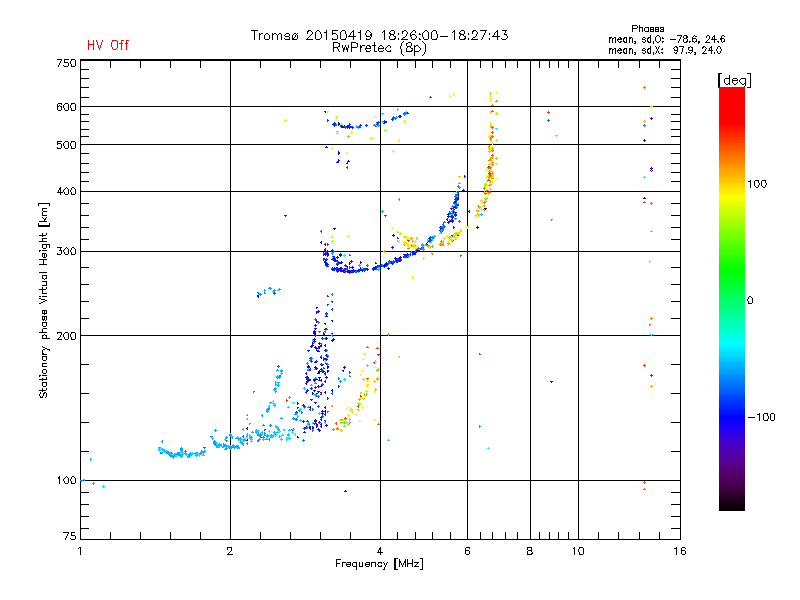Viewport: 800px width, 600px height.
Task: Click the x-axis tick label '2'
Action: point(230,551)
